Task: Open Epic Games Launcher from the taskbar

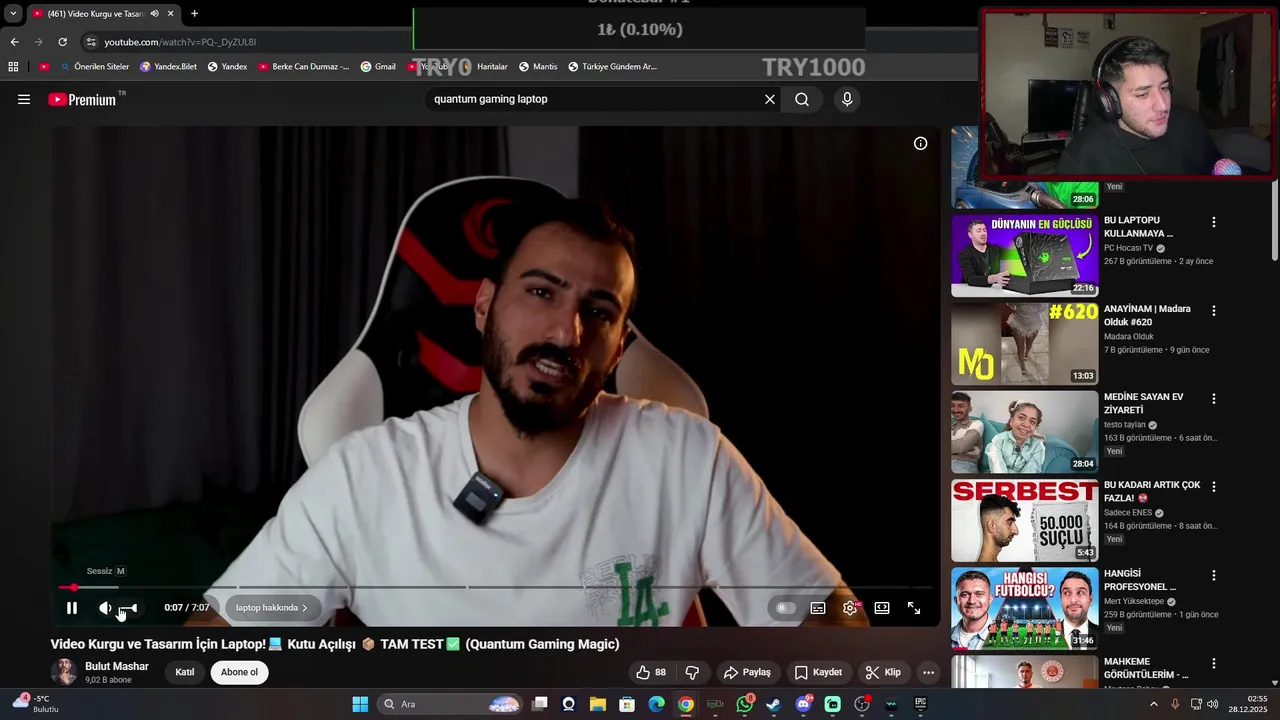Action: point(920,704)
